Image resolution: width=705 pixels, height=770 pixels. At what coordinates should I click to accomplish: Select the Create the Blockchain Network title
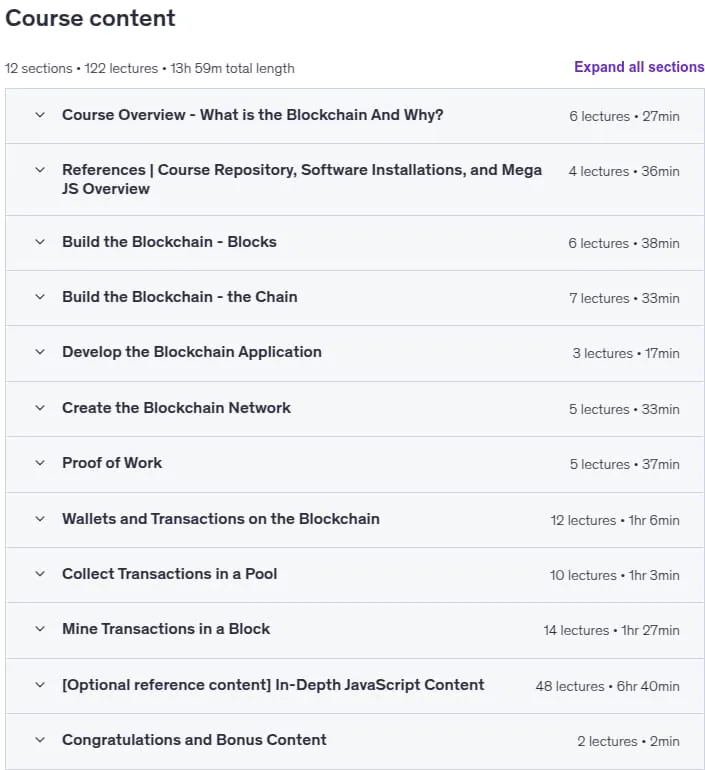click(x=176, y=408)
